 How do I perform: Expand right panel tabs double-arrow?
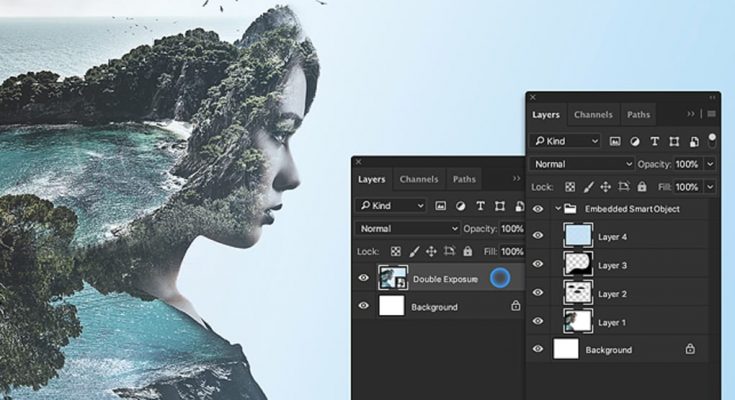(x=691, y=114)
